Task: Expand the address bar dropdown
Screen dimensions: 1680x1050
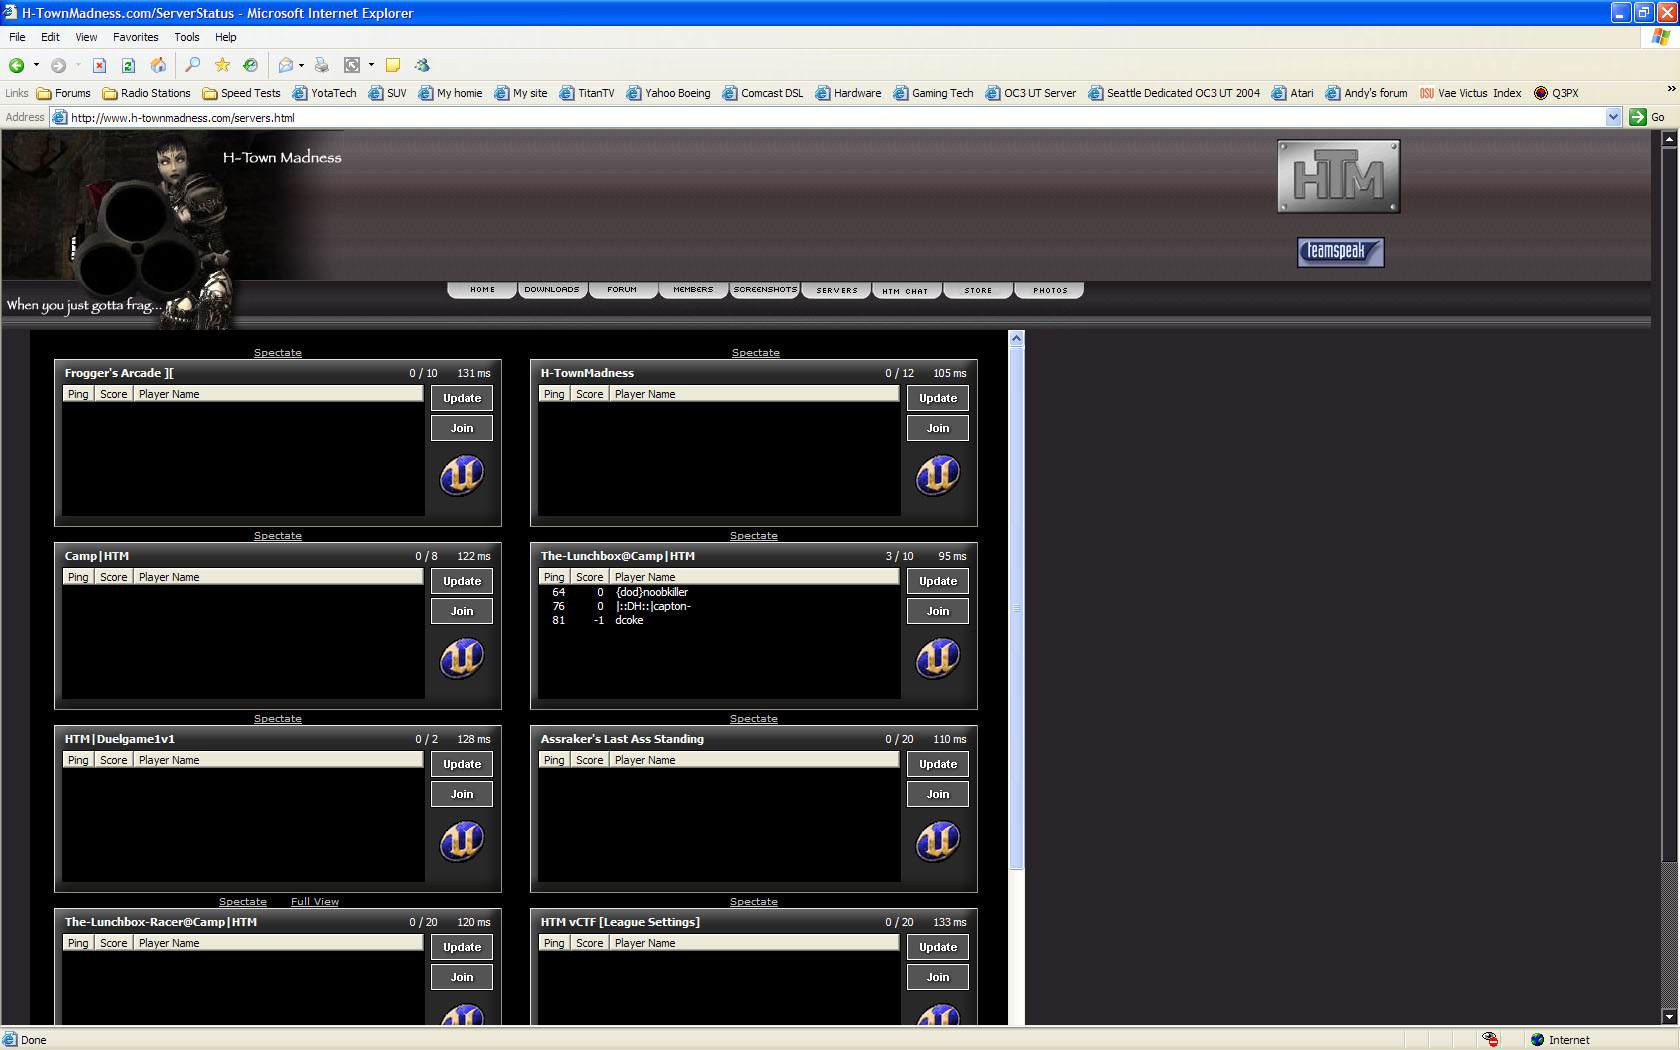Action: (x=1613, y=117)
